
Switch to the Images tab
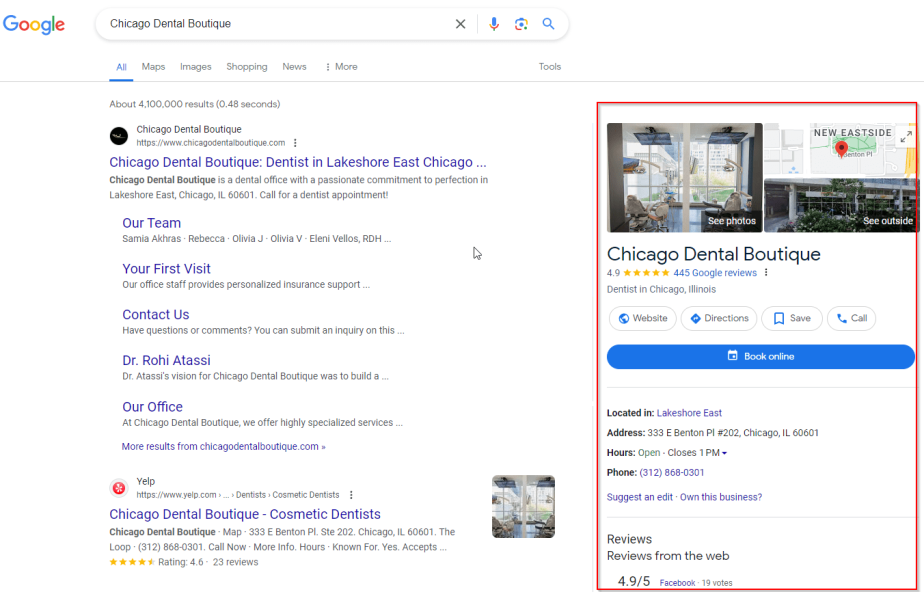[196, 67]
